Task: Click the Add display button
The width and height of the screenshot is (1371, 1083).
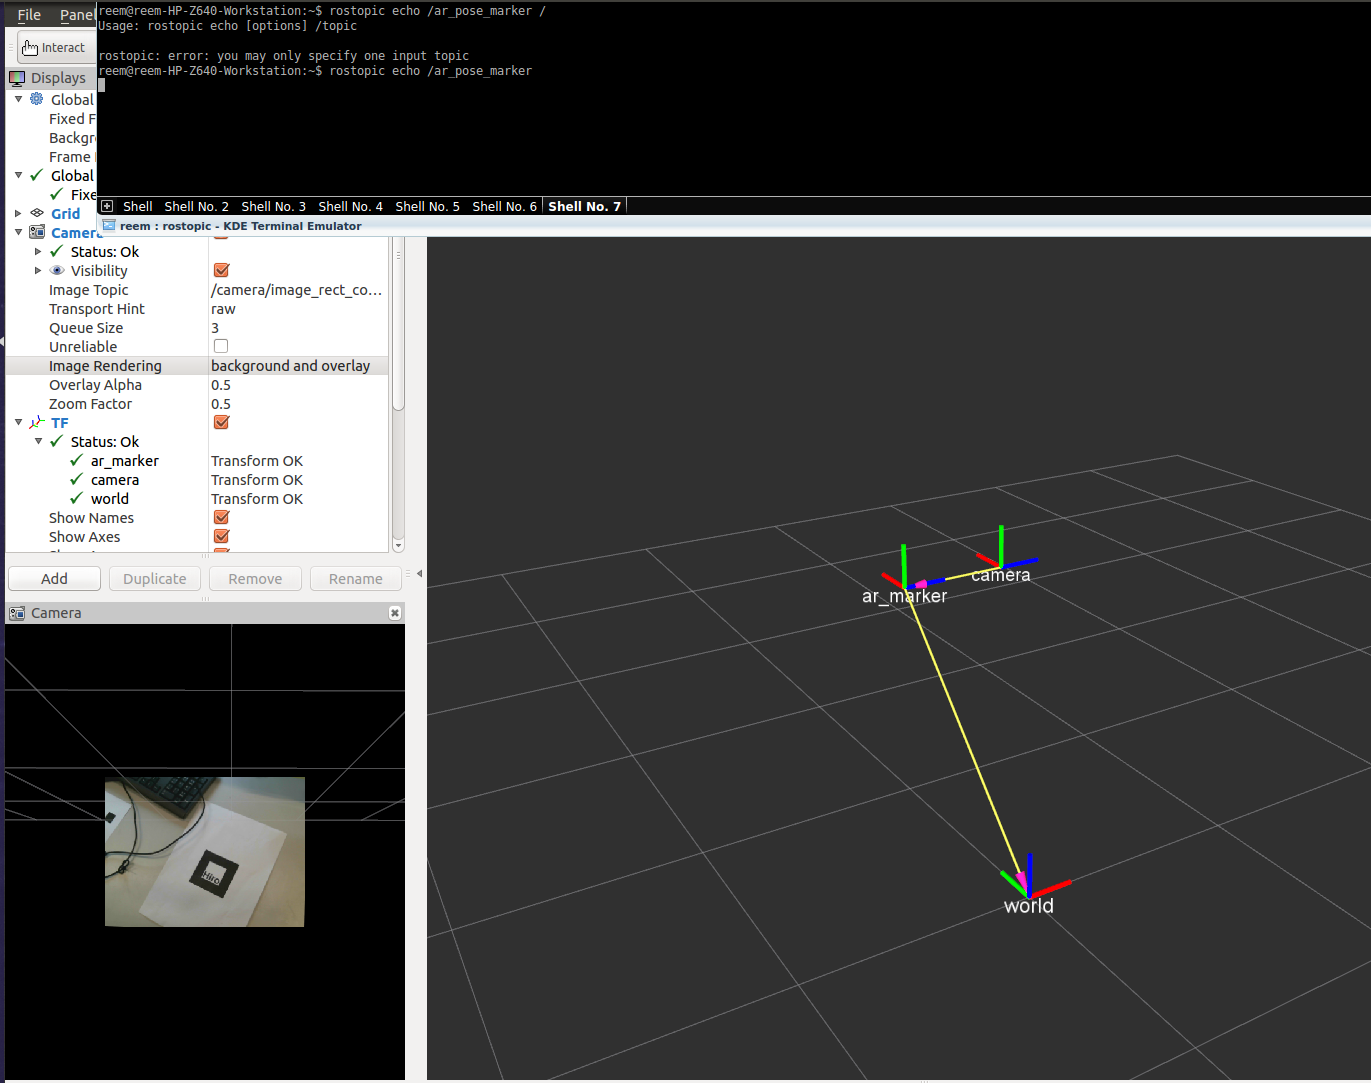Action: (x=54, y=579)
